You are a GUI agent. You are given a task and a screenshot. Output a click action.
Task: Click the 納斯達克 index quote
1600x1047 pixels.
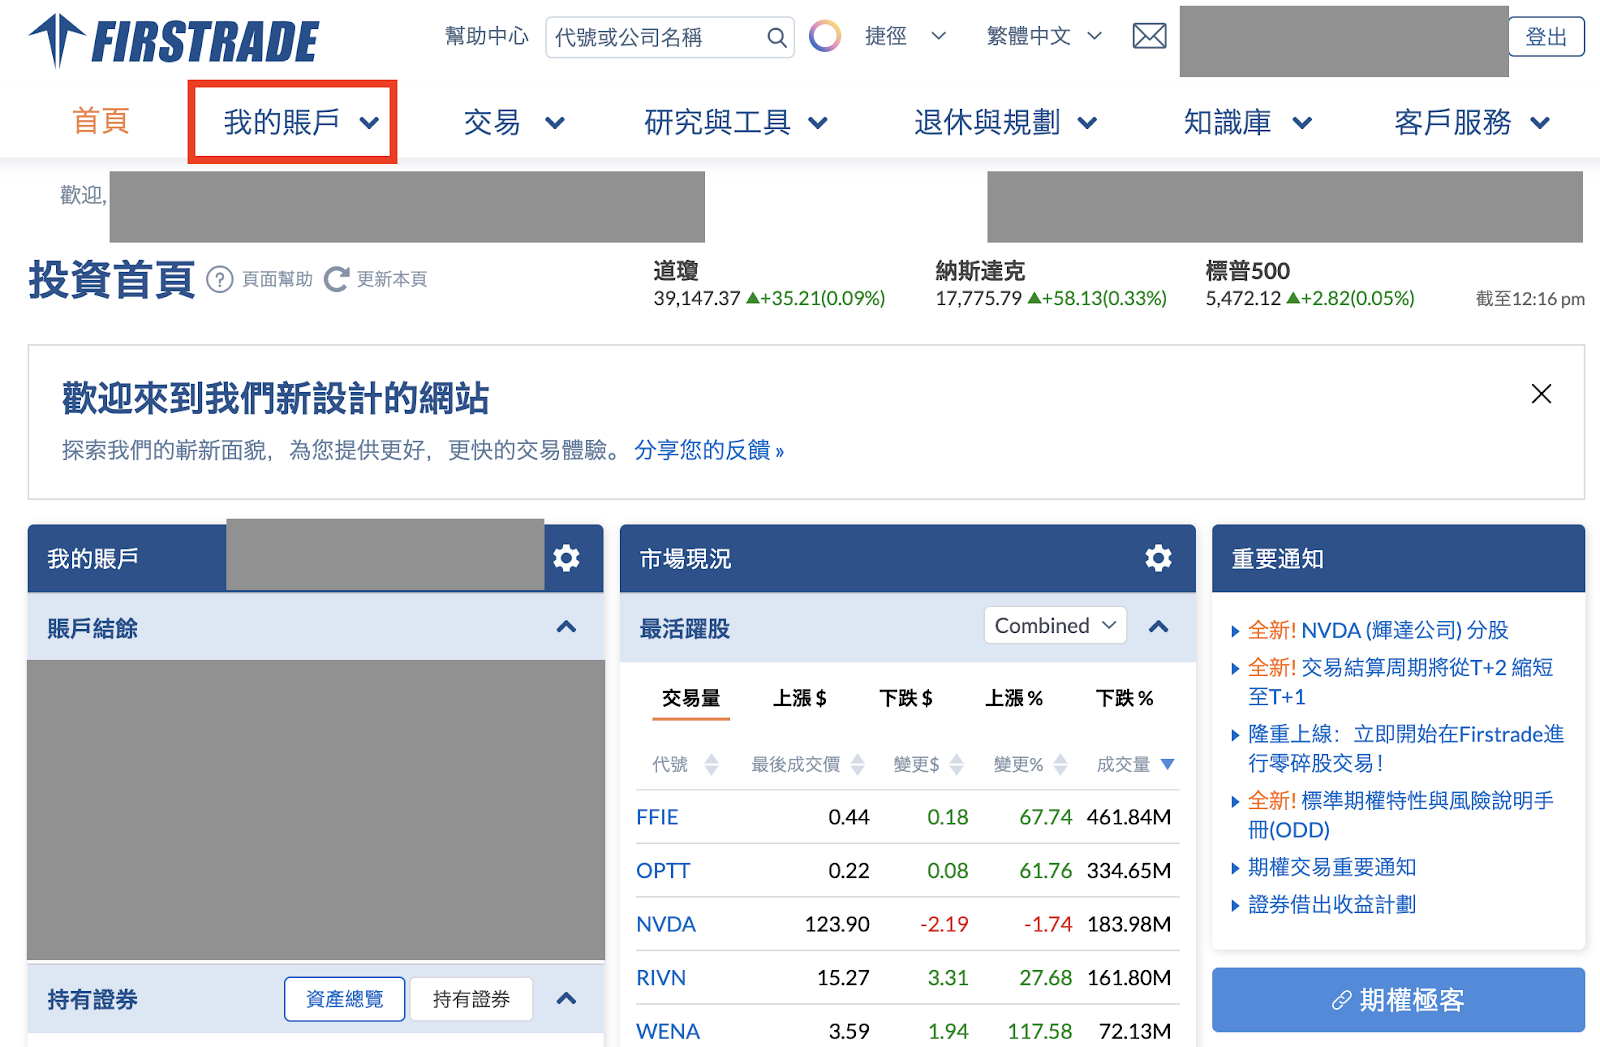[1051, 284]
